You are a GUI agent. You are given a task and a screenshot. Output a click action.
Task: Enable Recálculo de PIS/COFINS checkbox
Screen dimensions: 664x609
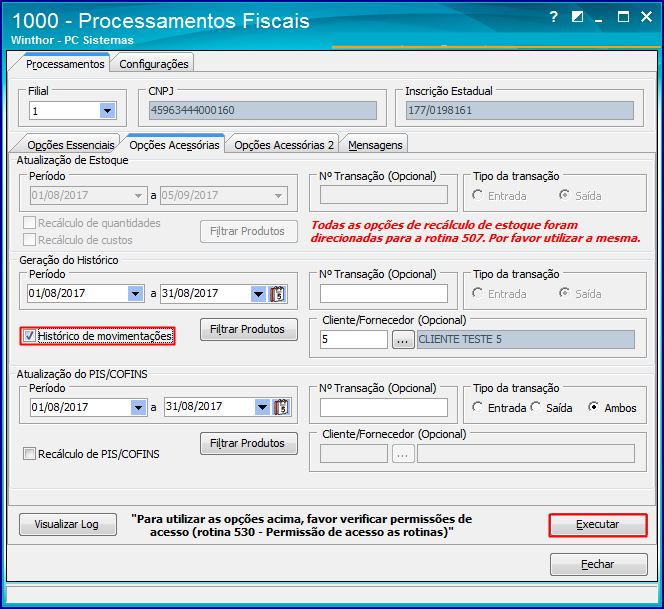coord(29,454)
